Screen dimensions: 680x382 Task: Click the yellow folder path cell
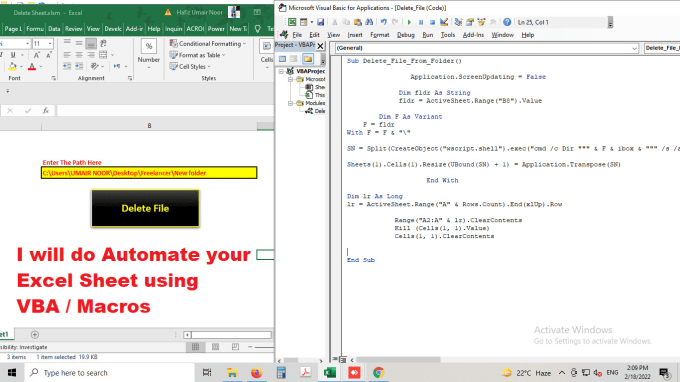click(149, 173)
